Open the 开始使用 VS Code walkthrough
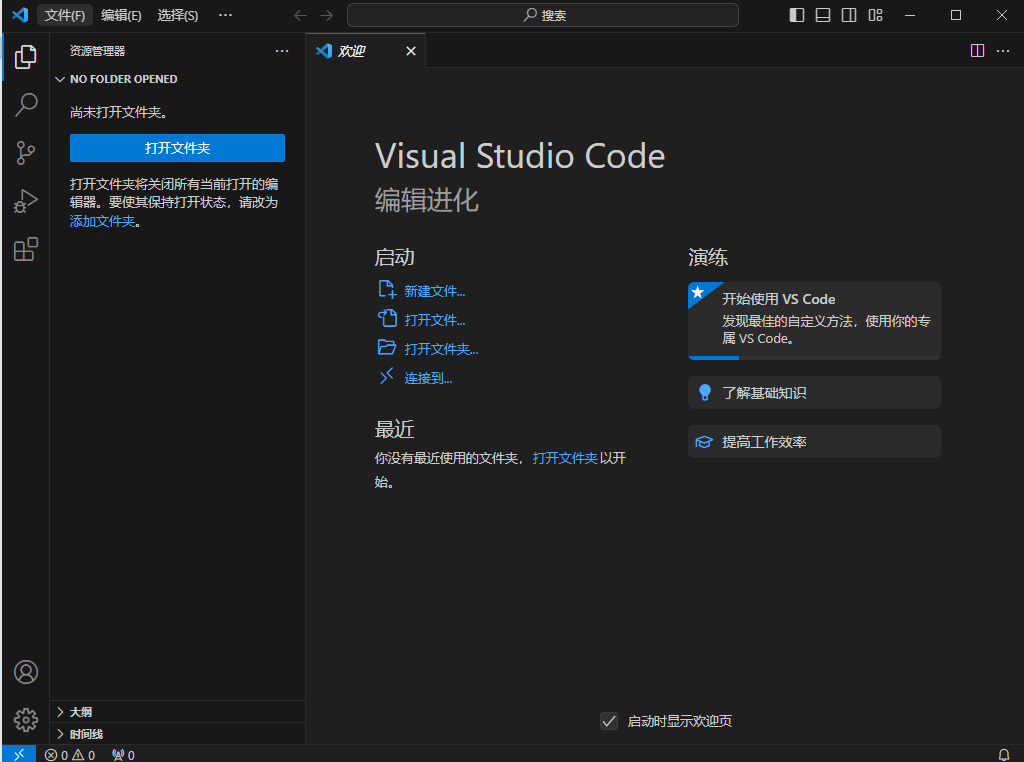This screenshot has width=1024, height=762. [814, 321]
